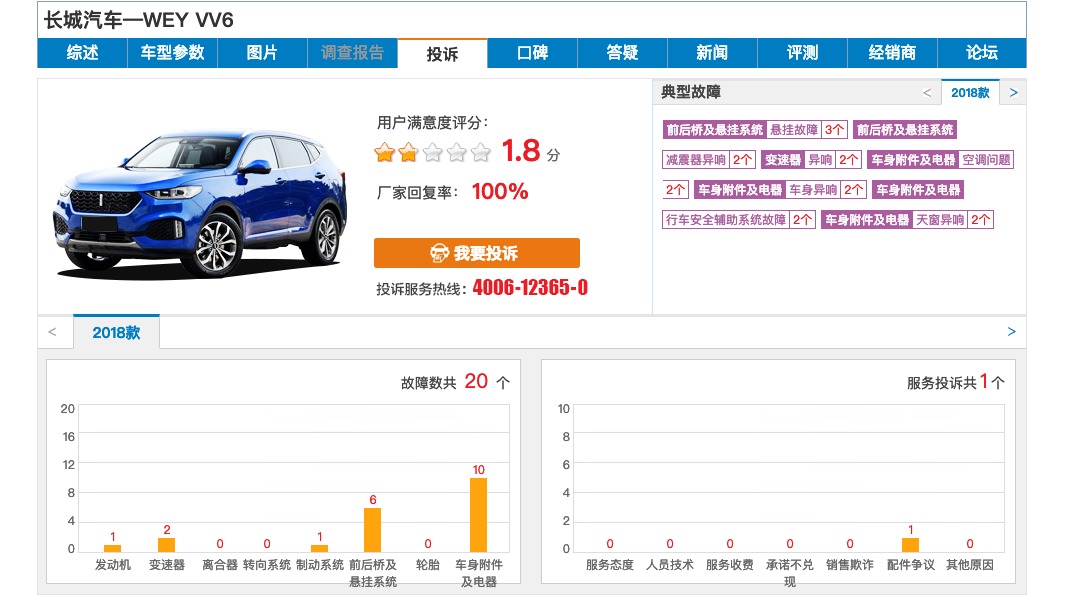1073x600 pixels.
Task: Click the user satisfaction star rating
Action: pos(432,153)
